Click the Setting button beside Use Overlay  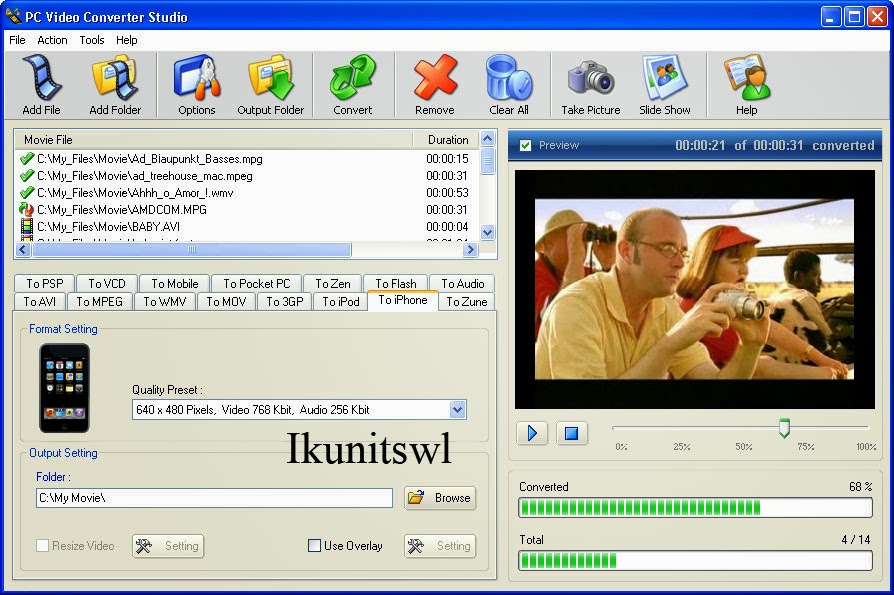pyautogui.click(x=440, y=546)
